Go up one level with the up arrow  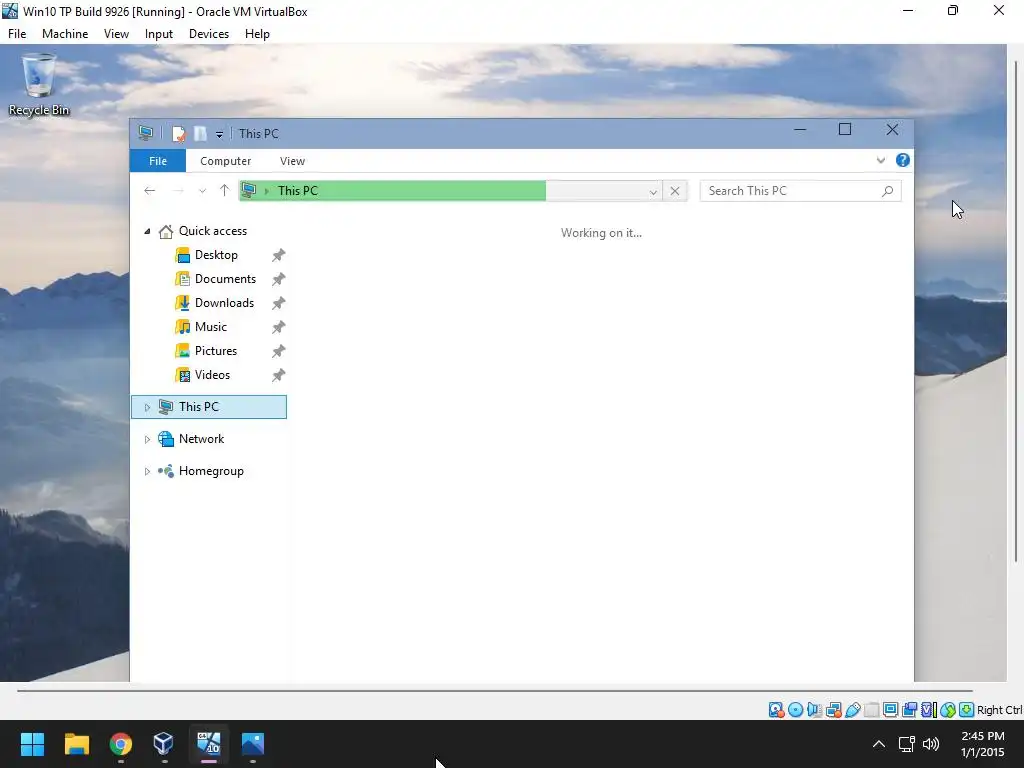click(225, 191)
